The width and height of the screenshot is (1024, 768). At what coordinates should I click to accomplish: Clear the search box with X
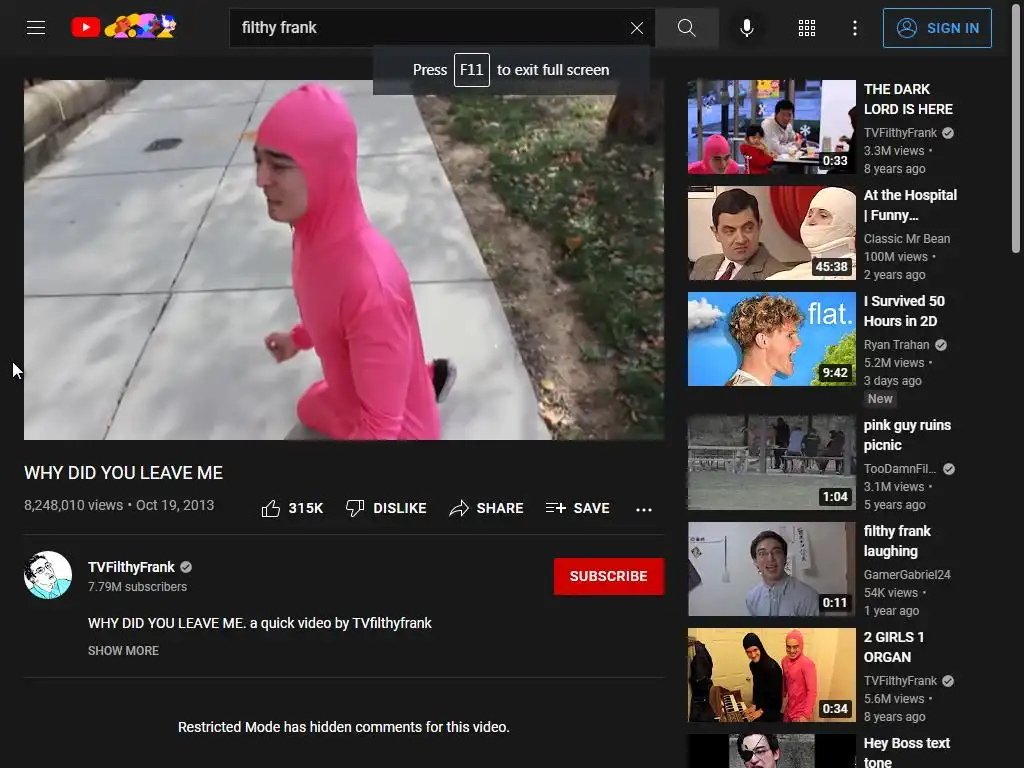point(637,27)
